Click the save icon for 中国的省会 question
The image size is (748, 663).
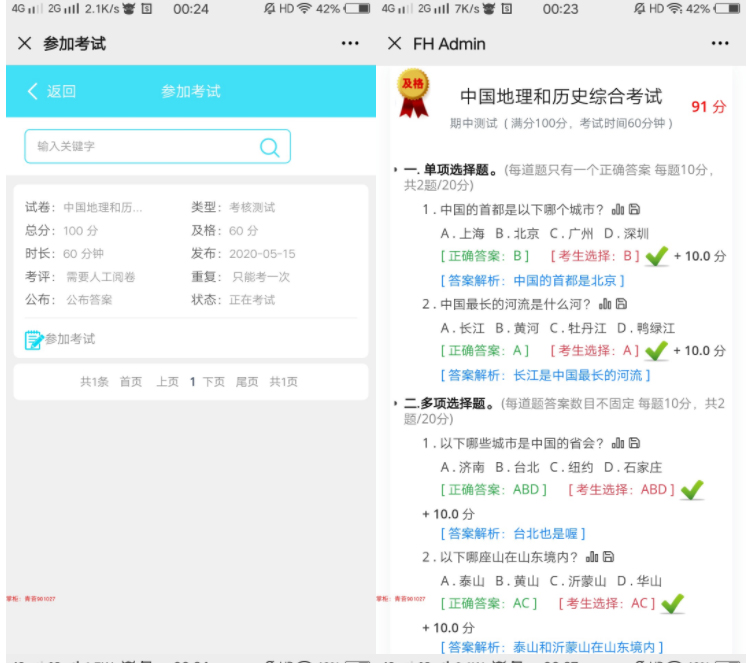[634, 443]
